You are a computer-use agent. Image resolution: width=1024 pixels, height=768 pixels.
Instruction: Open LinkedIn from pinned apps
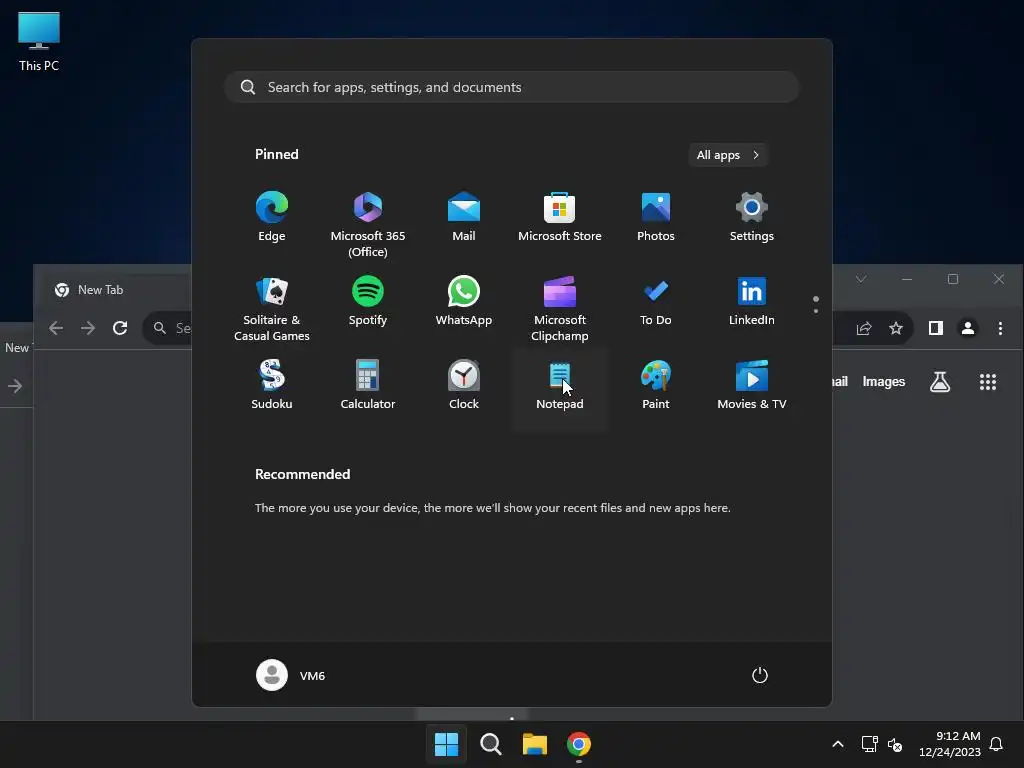[752, 301]
